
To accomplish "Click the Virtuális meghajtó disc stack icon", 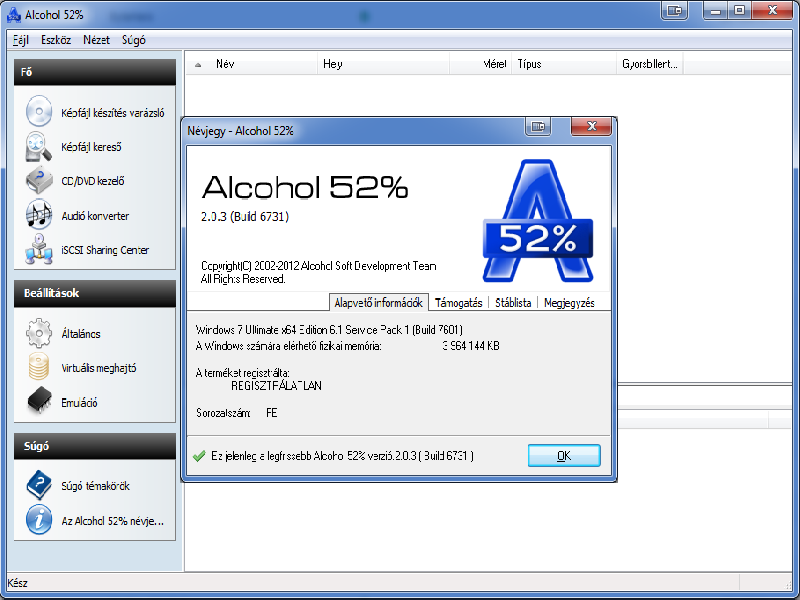I will (39, 367).
